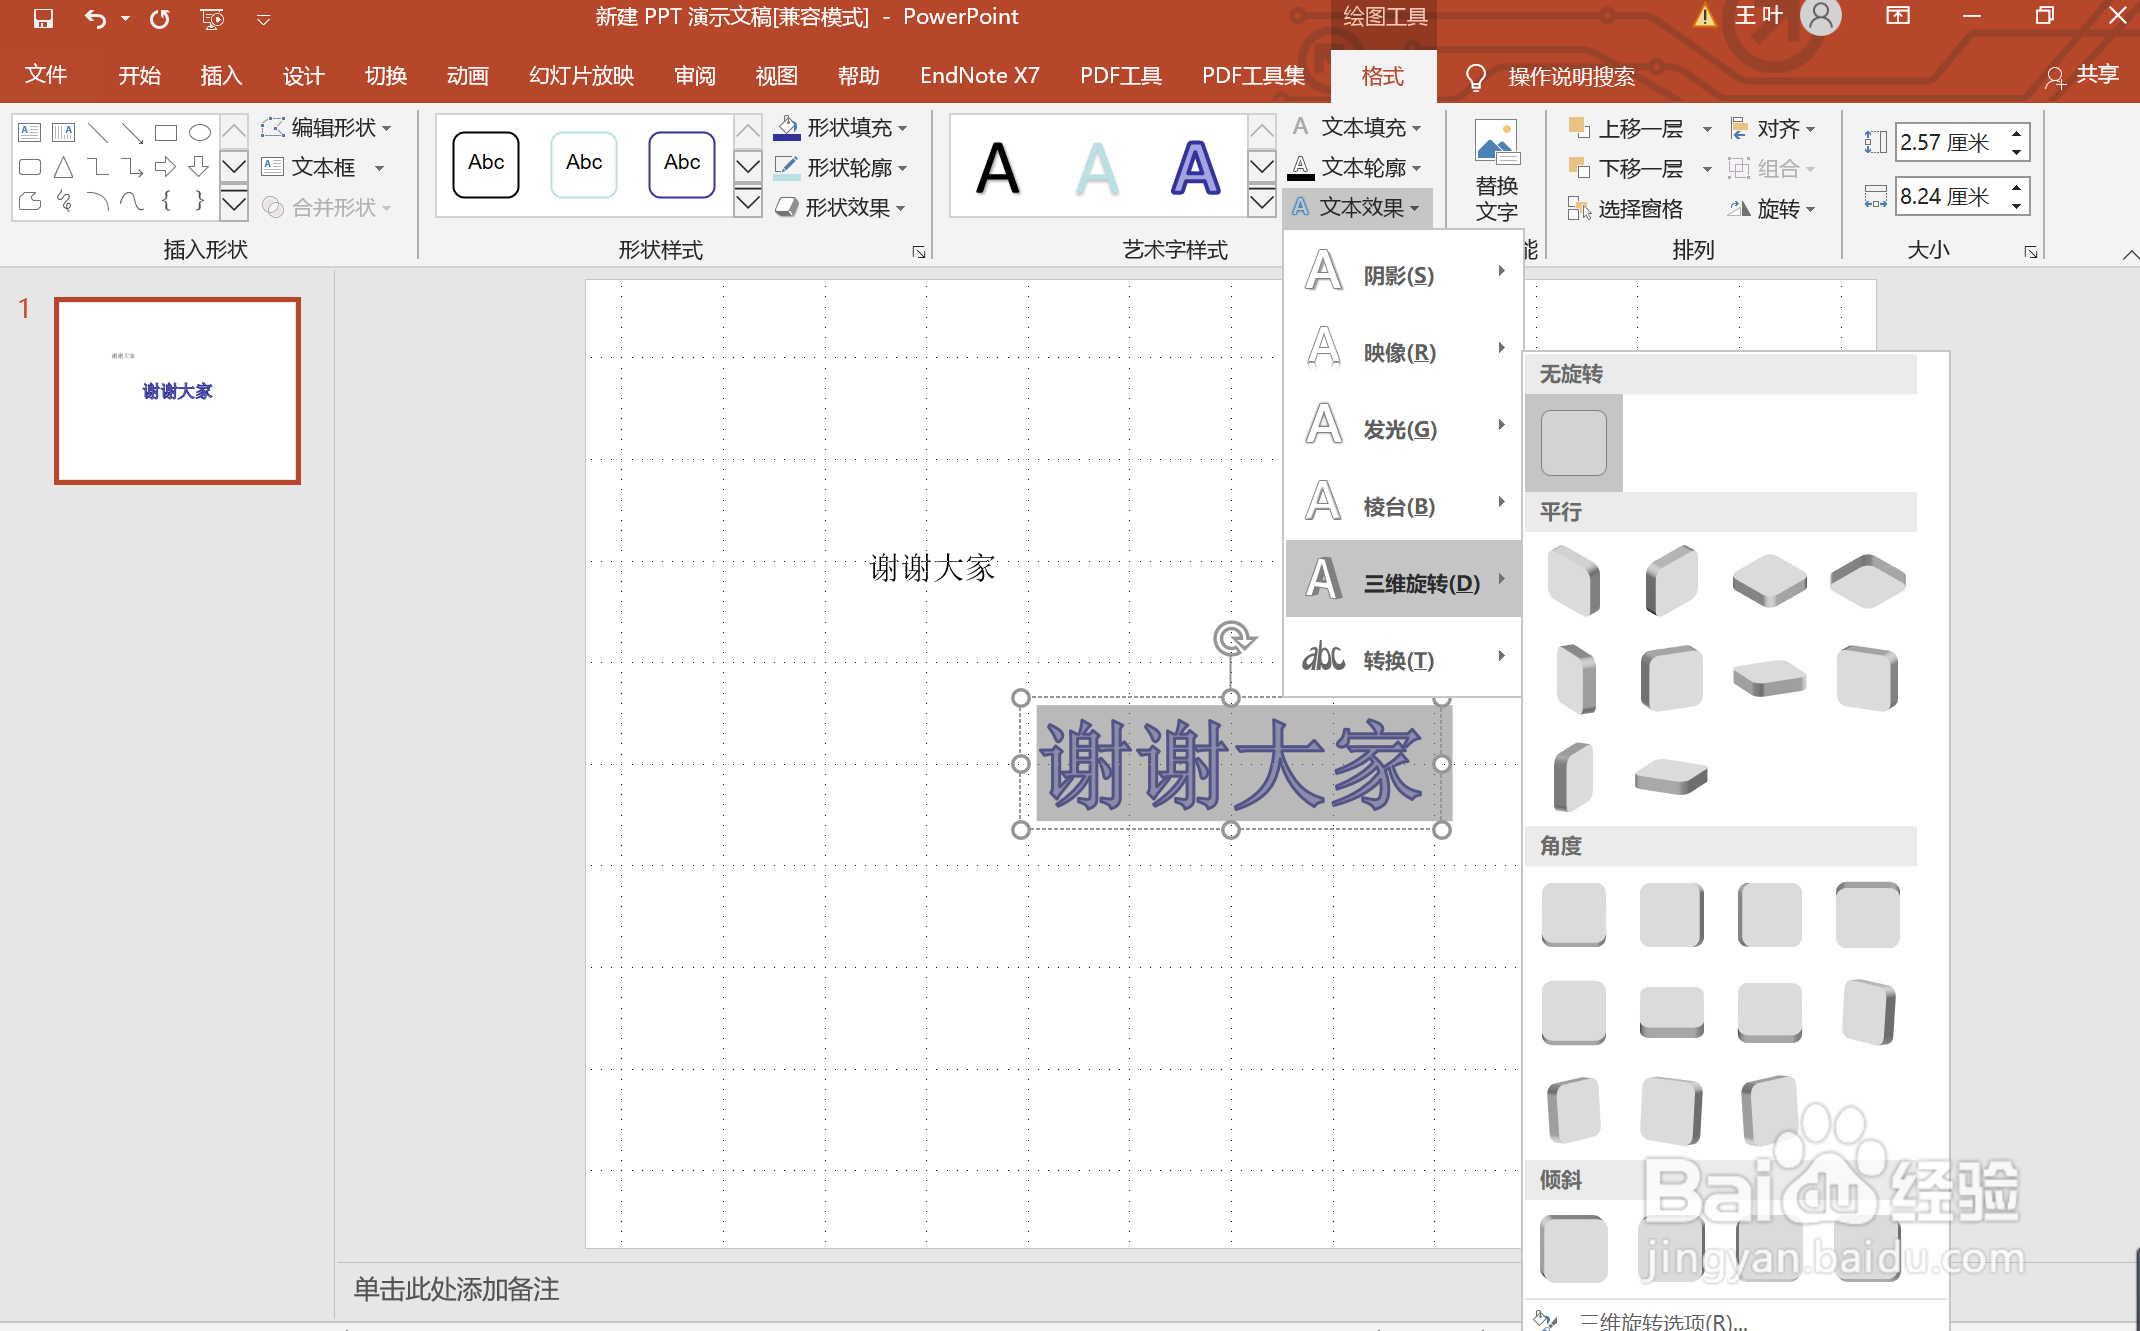
Task: Click the 文本轮廓 (Text Outline) icon
Action: [1299, 167]
